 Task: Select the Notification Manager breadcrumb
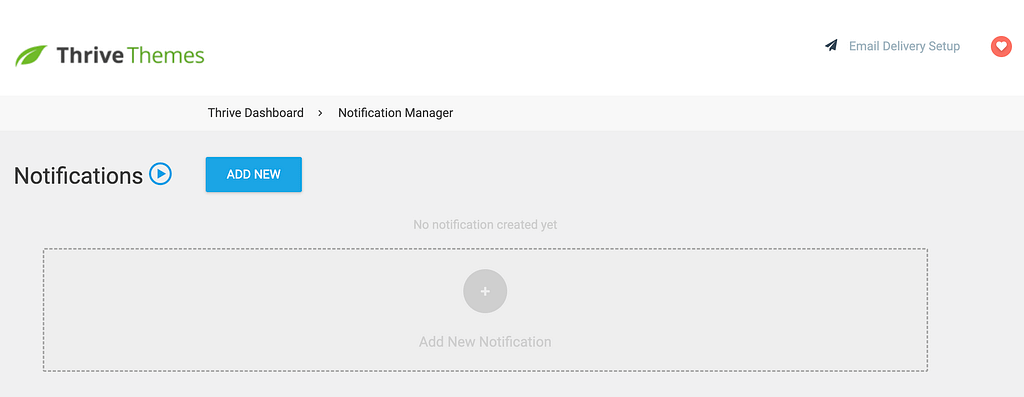(395, 113)
